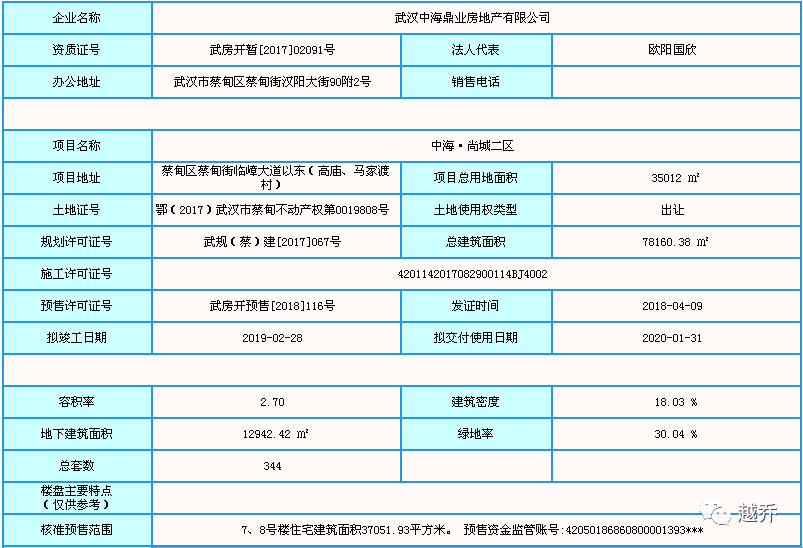Screen dimensions: 803x548
Task: Click the 规划许可证号 label
Action: [x=76, y=242]
